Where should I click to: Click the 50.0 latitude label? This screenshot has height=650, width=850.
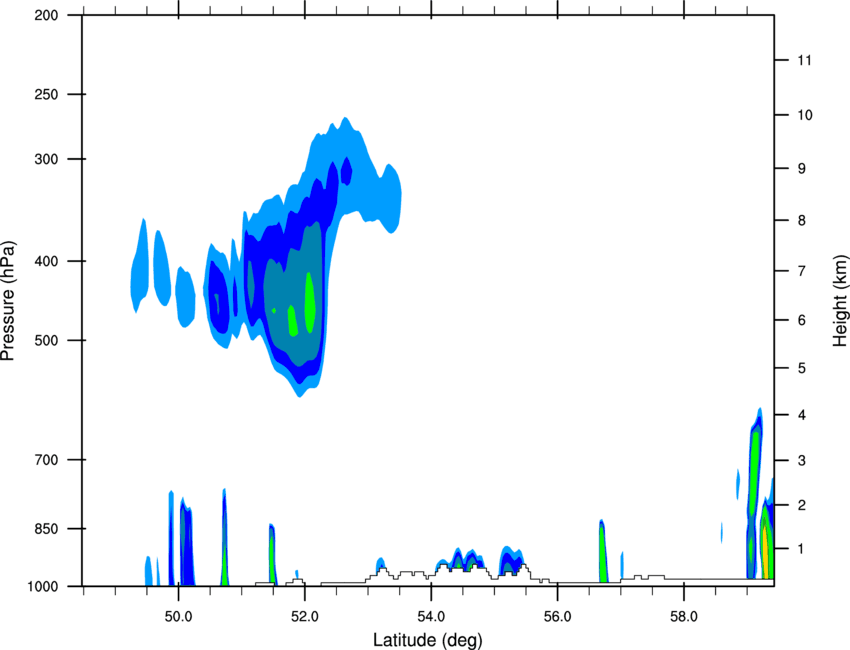pyautogui.click(x=178, y=617)
